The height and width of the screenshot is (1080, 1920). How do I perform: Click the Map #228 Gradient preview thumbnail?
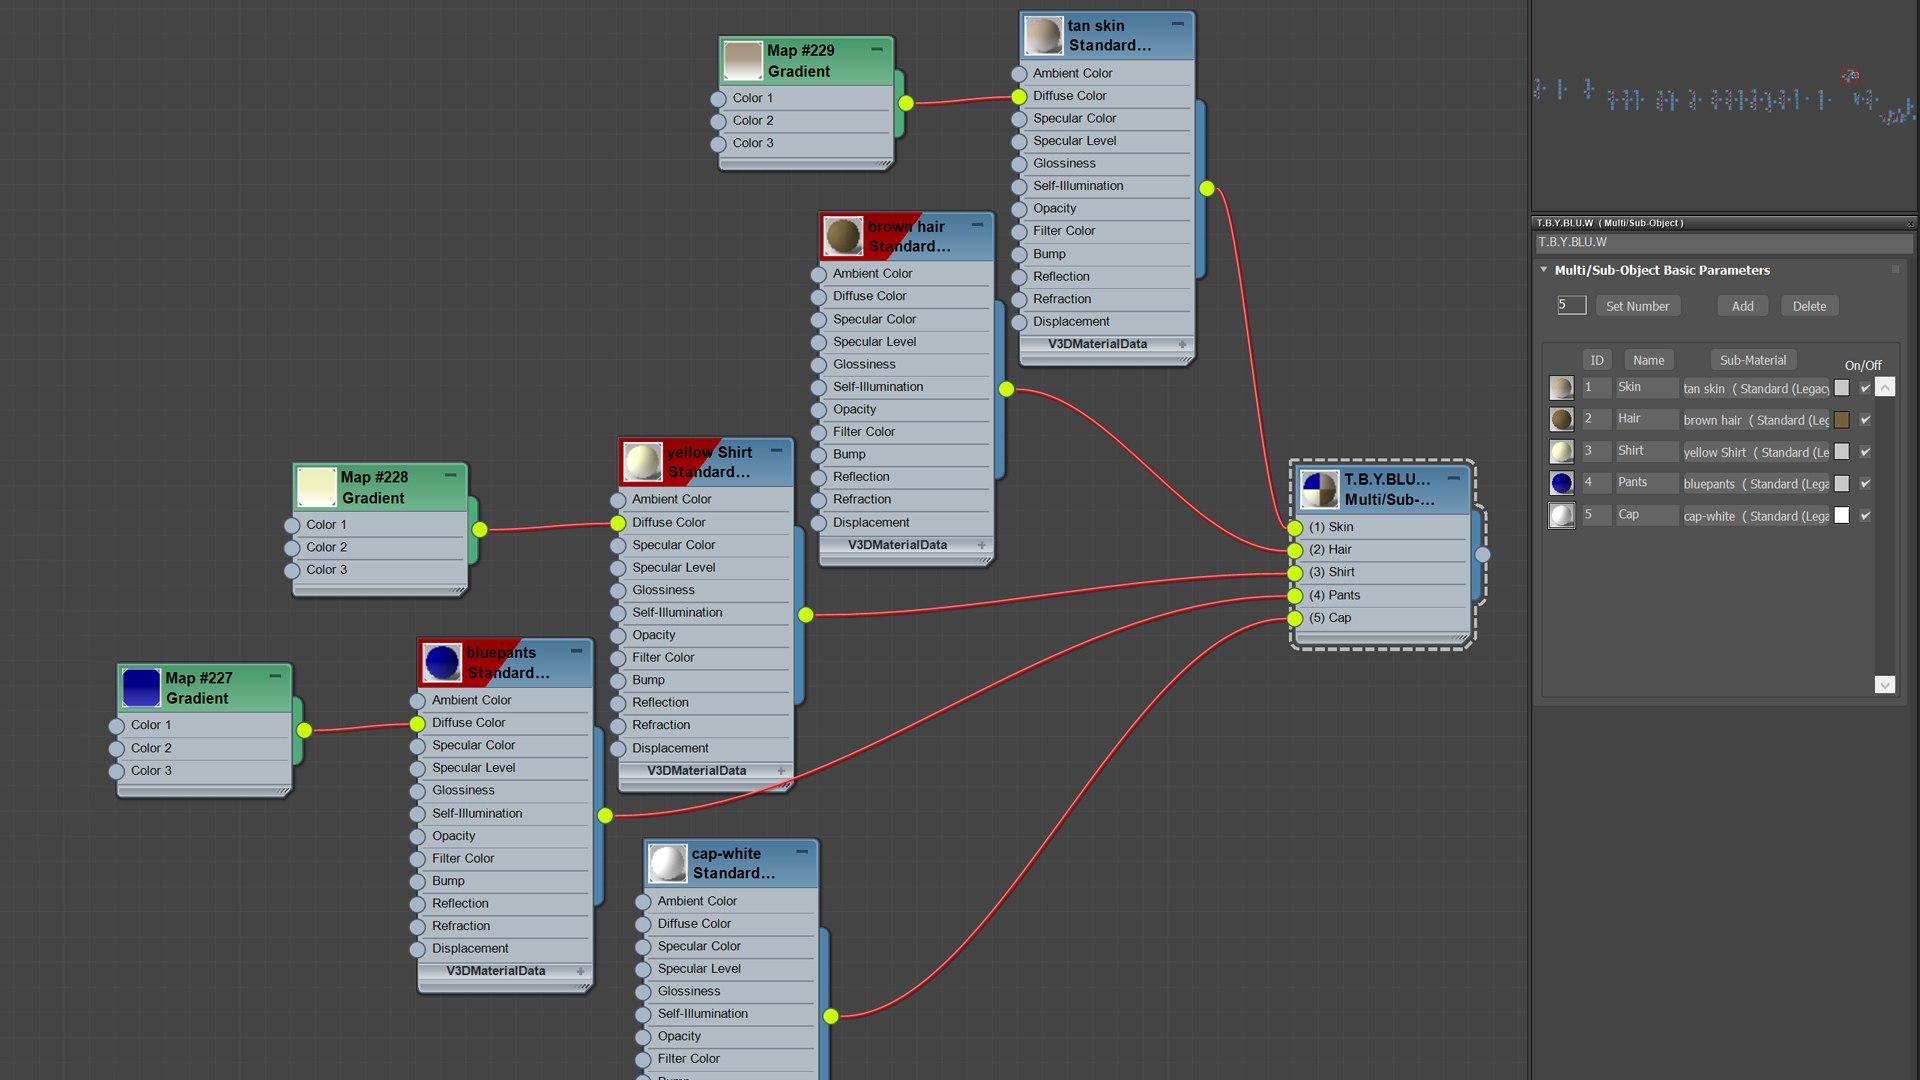317,487
